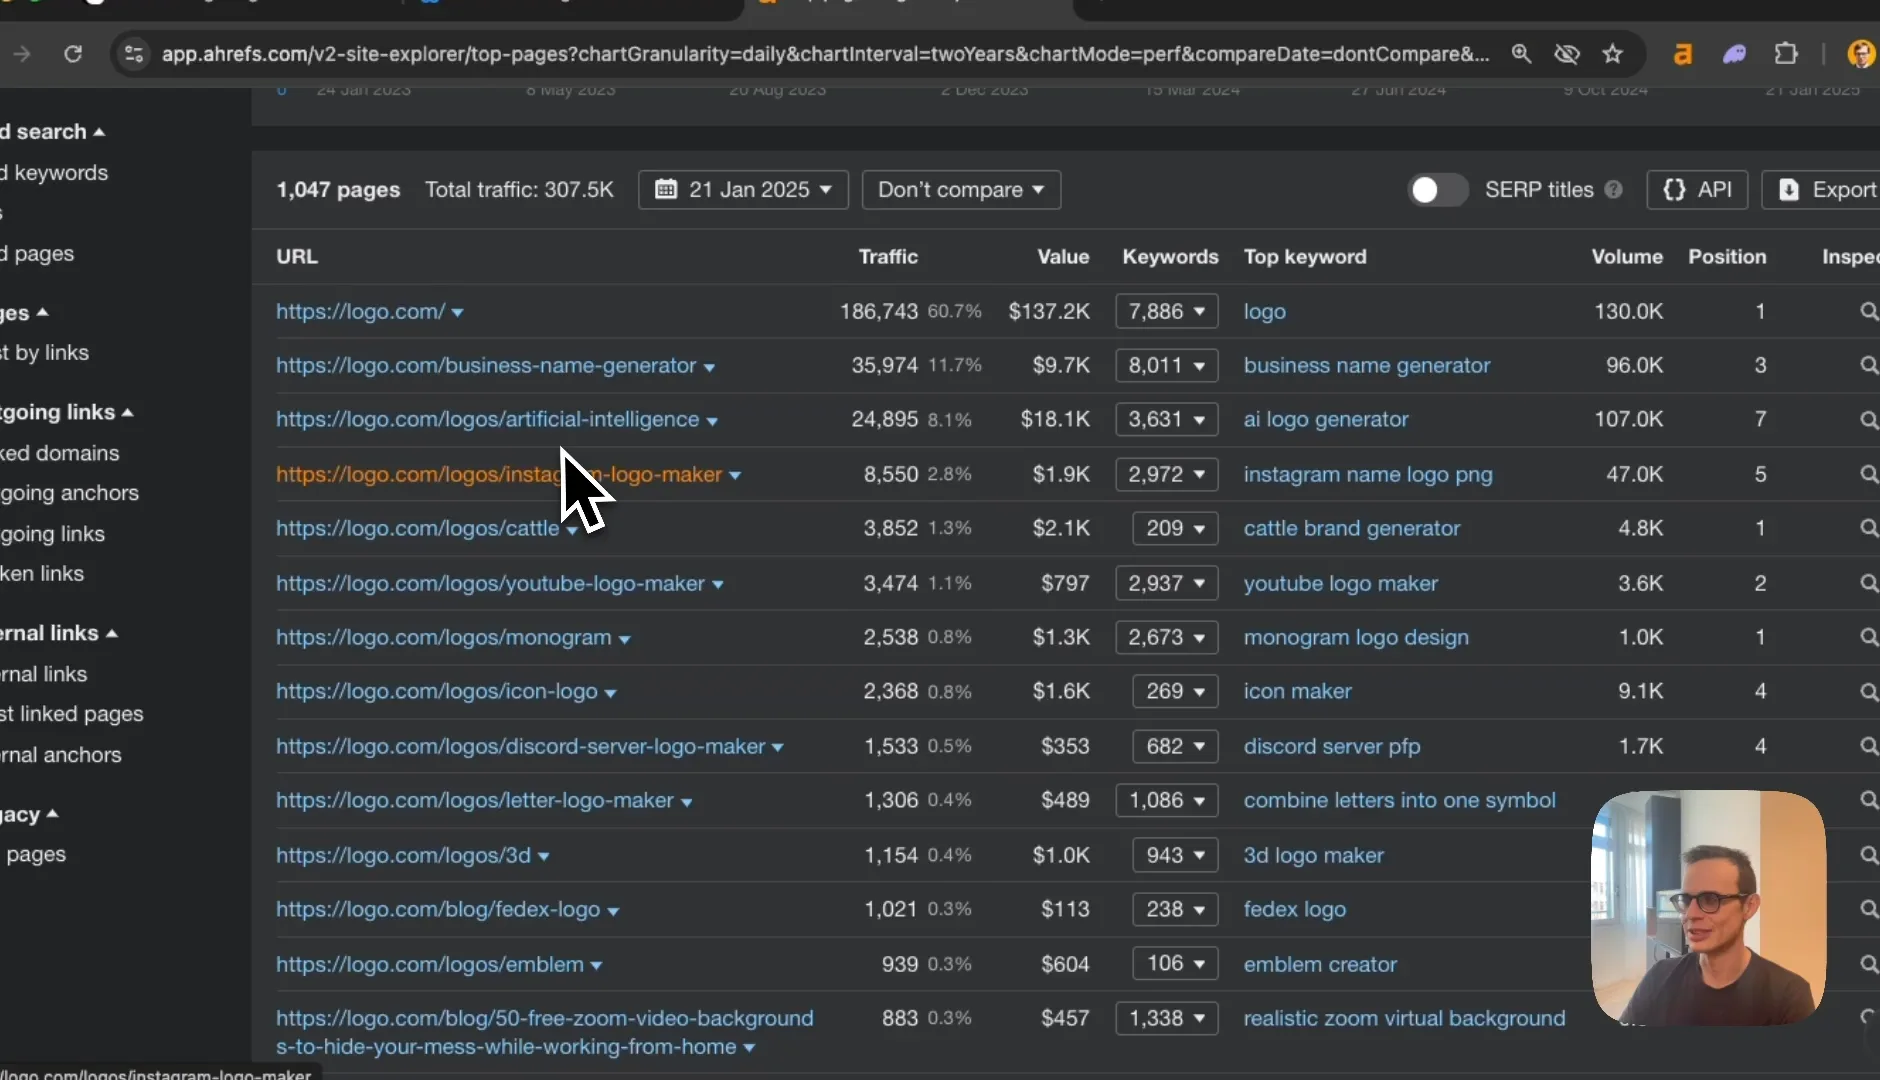
Task: Bookmark this page with the star icon
Action: click(1612, 54)
